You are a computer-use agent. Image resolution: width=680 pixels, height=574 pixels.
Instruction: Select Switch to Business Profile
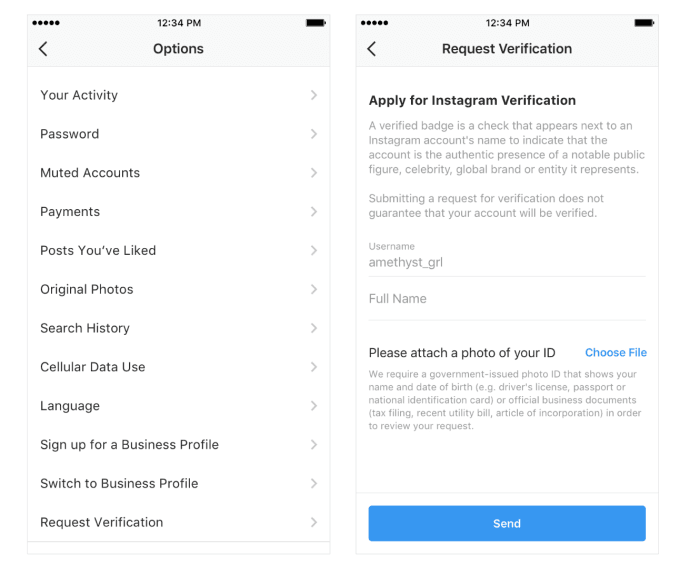pyautogui.click(x=119, y=483)
